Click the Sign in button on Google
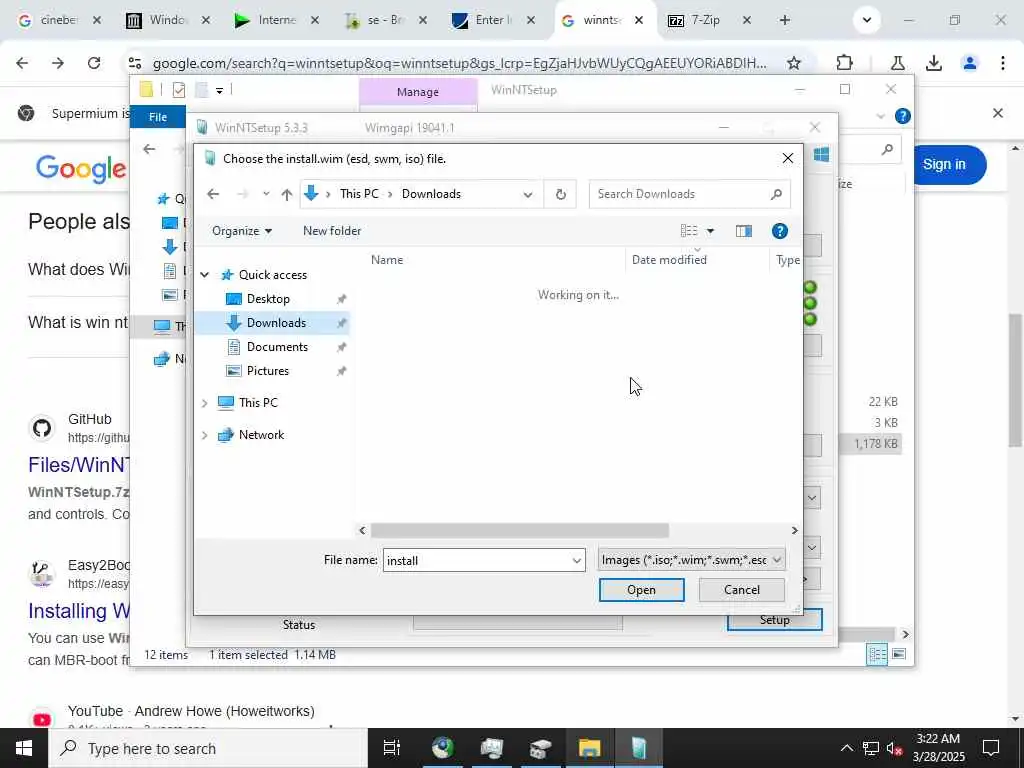Image resolution: width=1024 pixels, height=768 pixels. coord(944,165)
